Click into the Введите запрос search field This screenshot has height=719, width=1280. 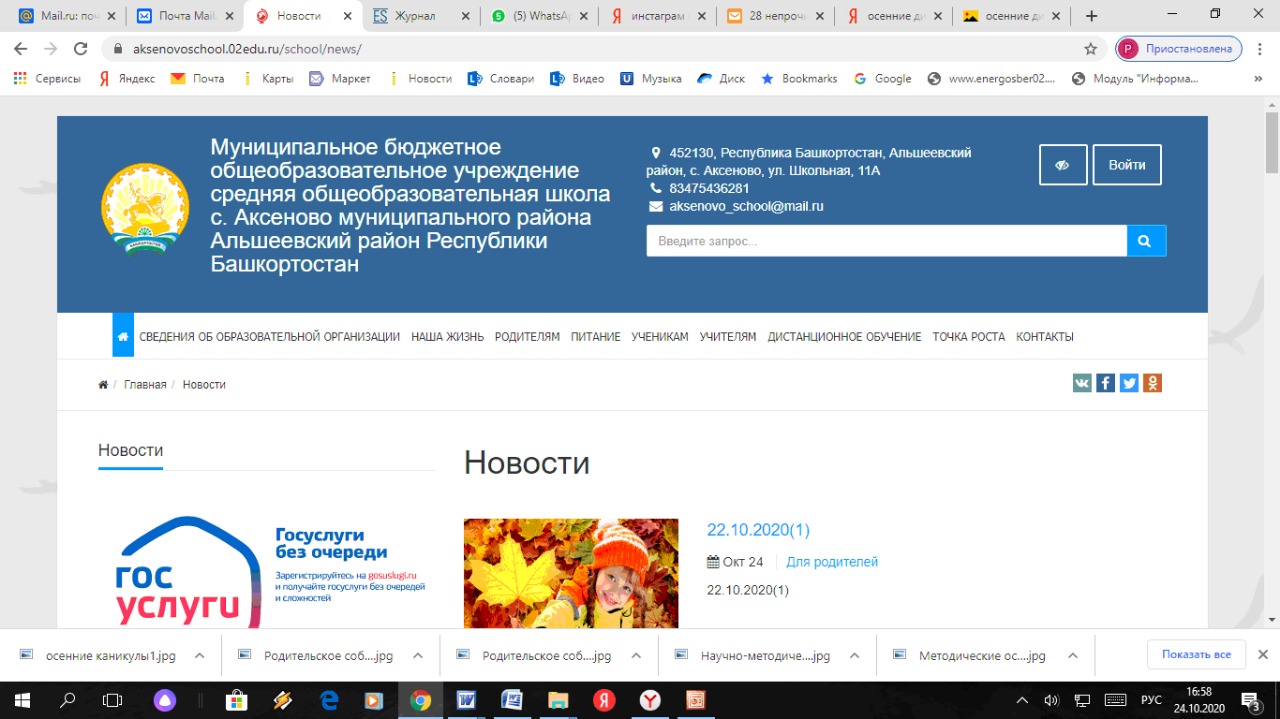tap(886, 241)
